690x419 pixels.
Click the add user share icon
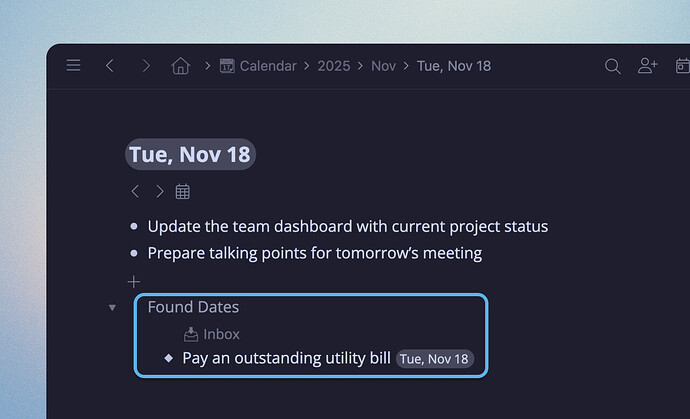click(648, 66)
